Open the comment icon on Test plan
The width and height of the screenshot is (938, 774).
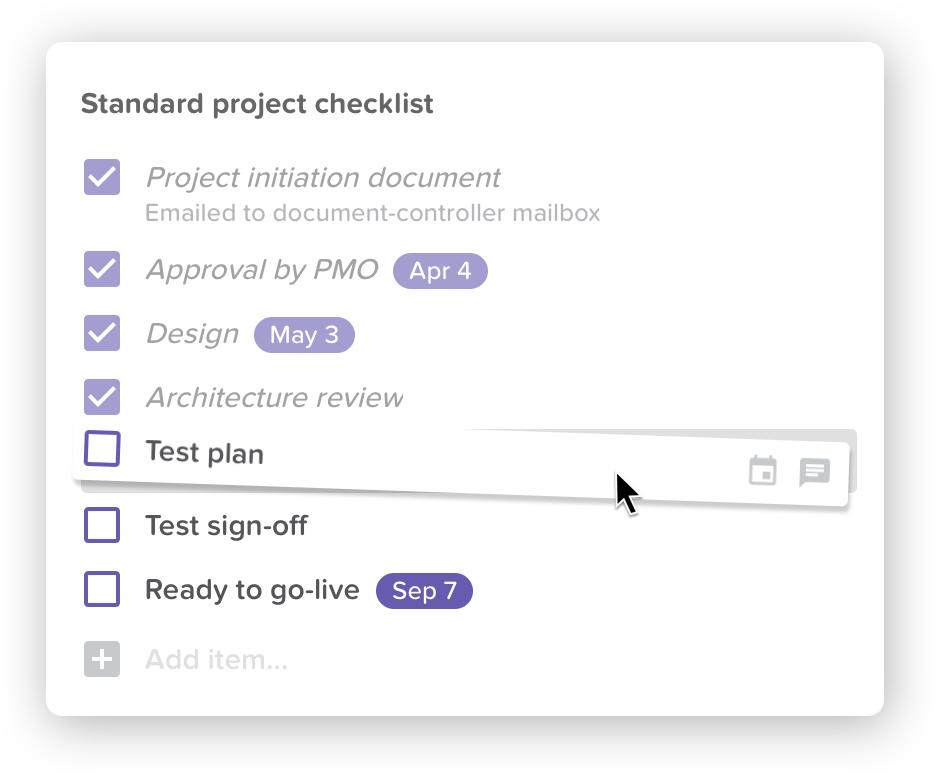click(815, 472)
